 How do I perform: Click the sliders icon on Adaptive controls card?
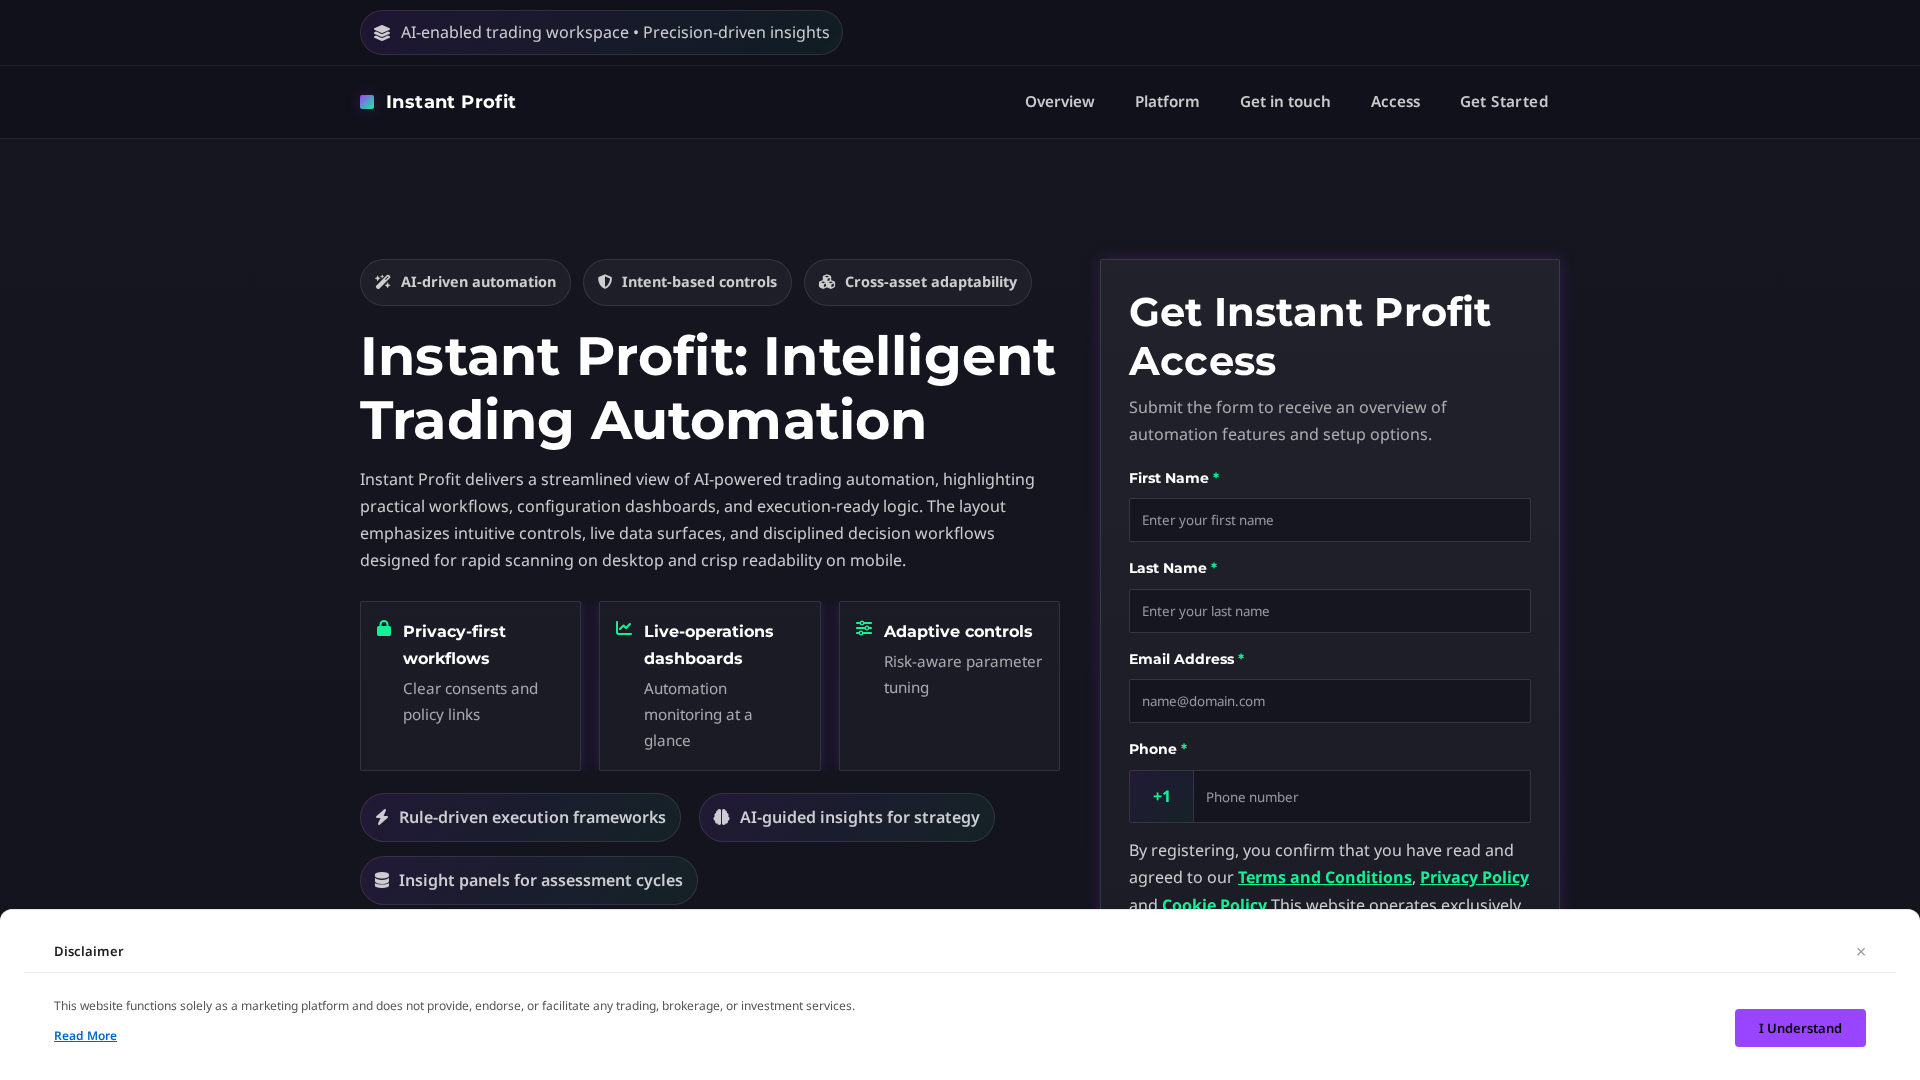pyautogui.click(x=864, y=628)
